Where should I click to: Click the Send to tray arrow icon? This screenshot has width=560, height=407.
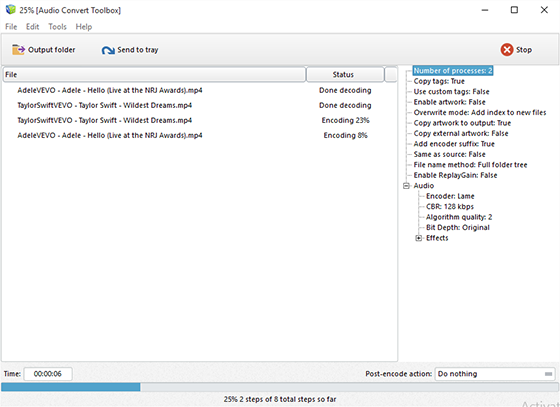pyautogui.click(x=108, y=50)
